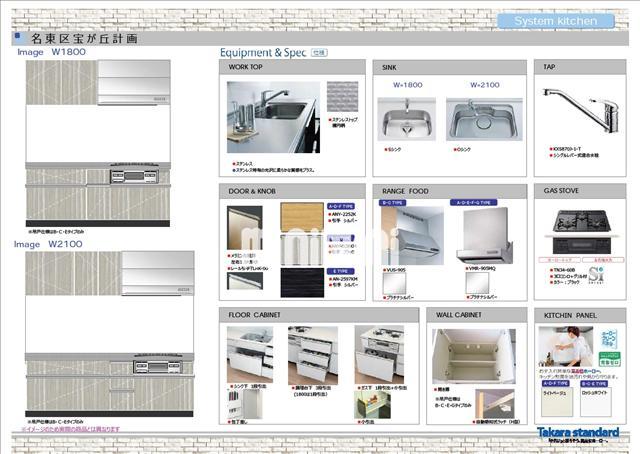This screenshot has width=640, height=454.
Task: Pick the stainless texture swatch in WORK TOP
Action: pyautogui.click(x=342, y=97)
